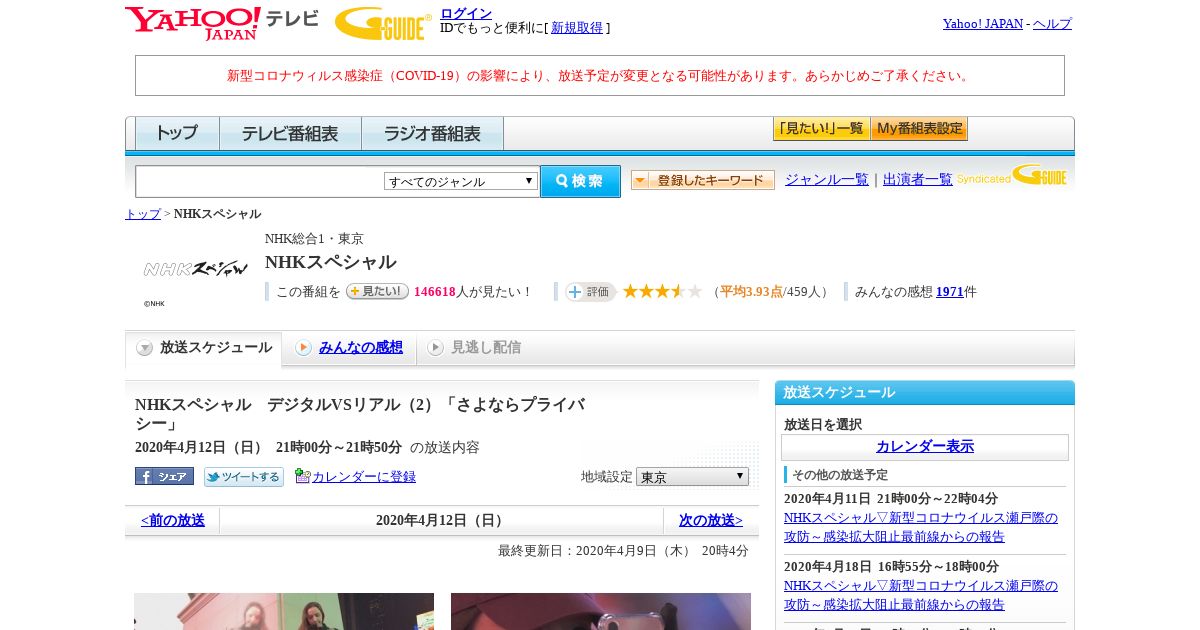Open the April 18 NHKスペシャル schedule link
Screen dimensions: 1200x630
[921, 595]
